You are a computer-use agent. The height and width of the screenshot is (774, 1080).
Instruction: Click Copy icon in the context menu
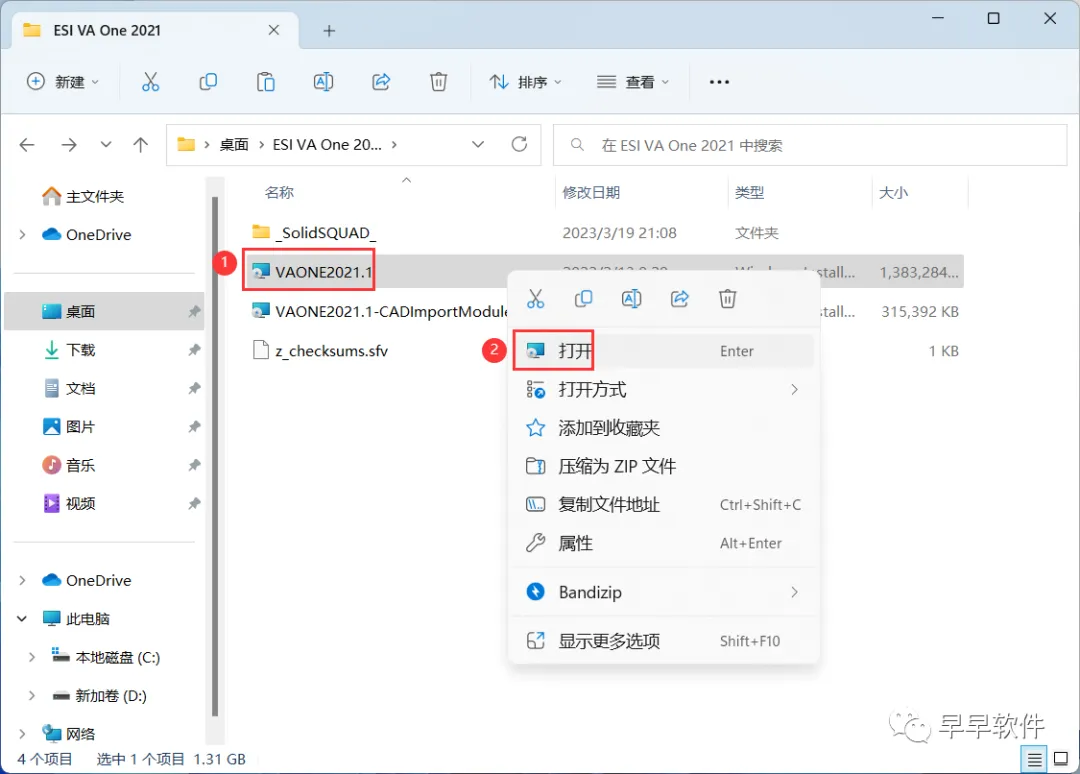pyautogui.click(x=583, y=299)
